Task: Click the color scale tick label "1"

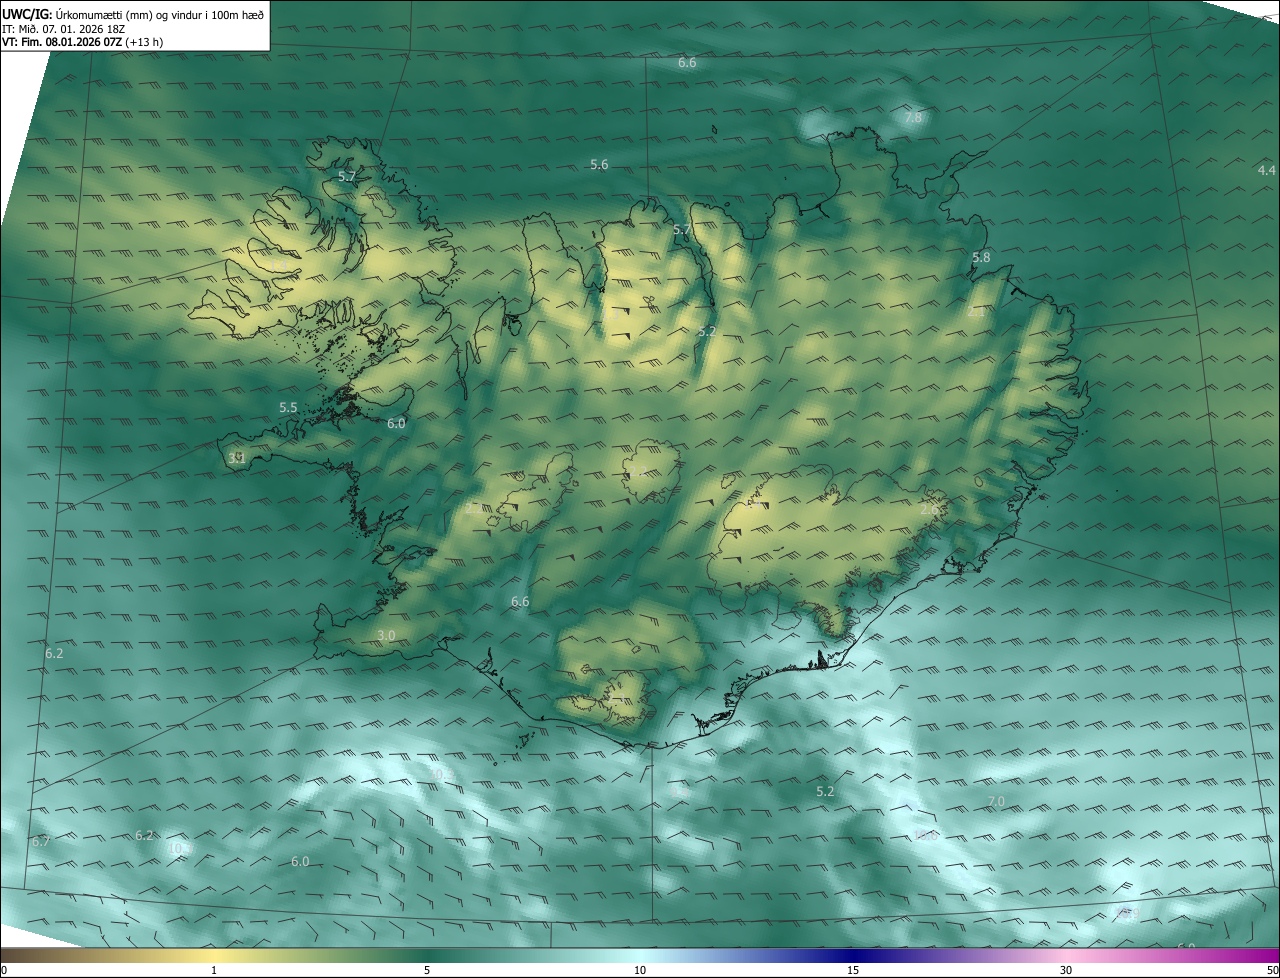Action: (214, 970)
